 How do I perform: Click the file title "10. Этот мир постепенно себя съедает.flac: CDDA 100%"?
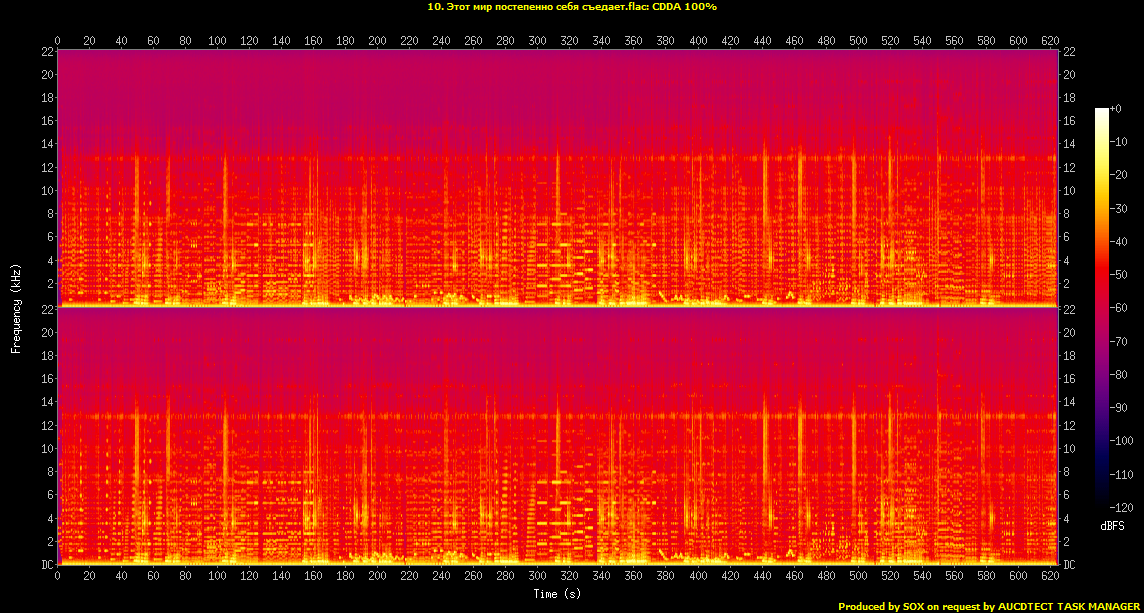[572, 7]
